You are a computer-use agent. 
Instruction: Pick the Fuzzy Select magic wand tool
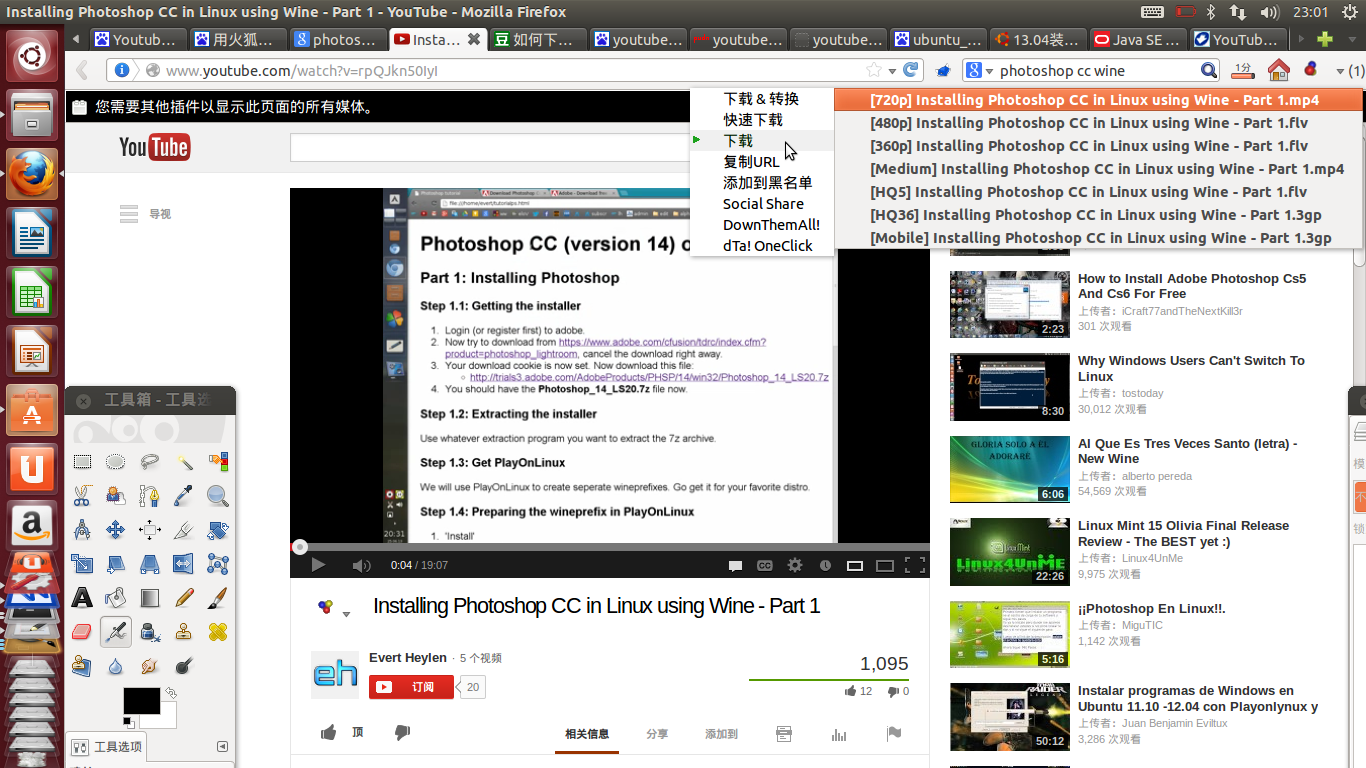(184, 462)
